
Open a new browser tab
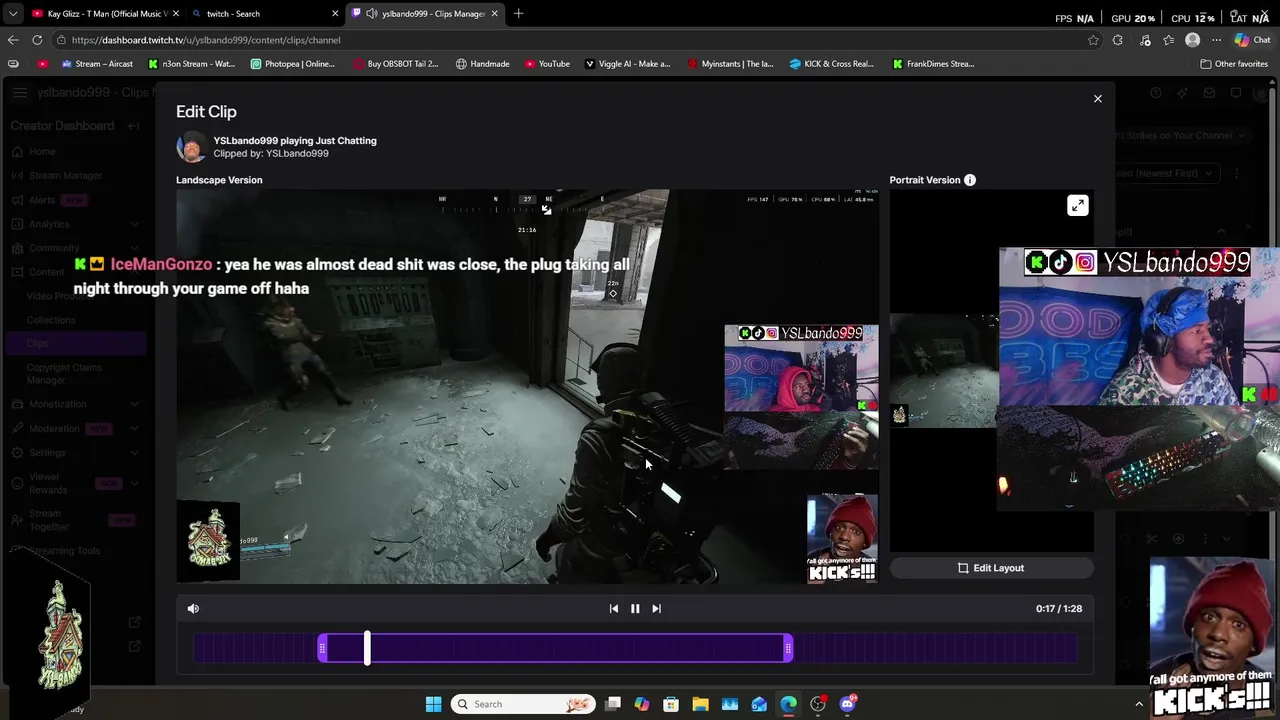(x=518, y=13)
